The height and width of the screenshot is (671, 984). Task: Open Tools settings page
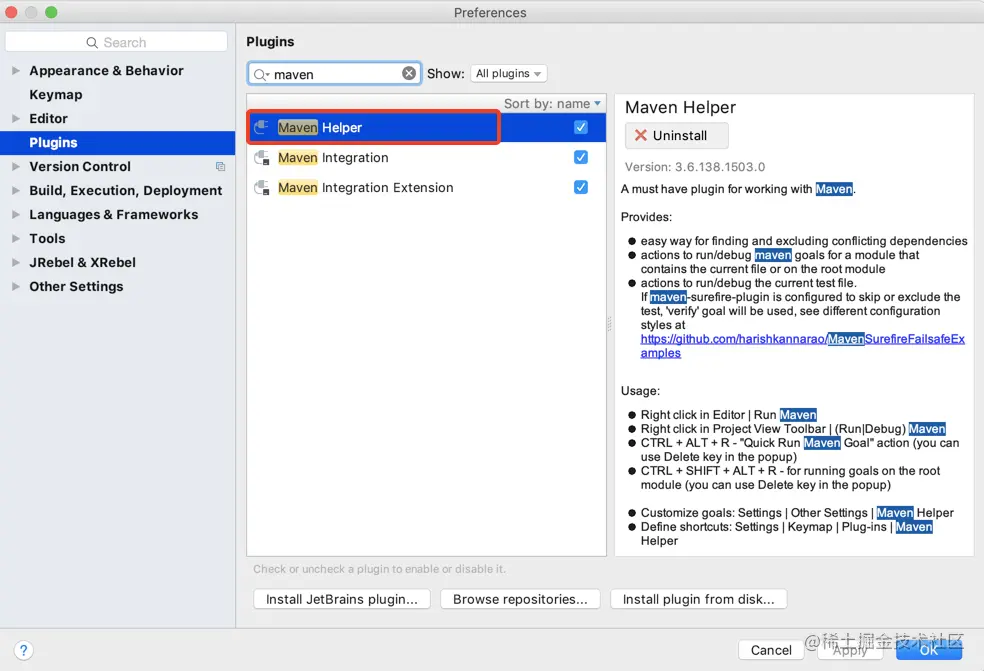(47, 239)
